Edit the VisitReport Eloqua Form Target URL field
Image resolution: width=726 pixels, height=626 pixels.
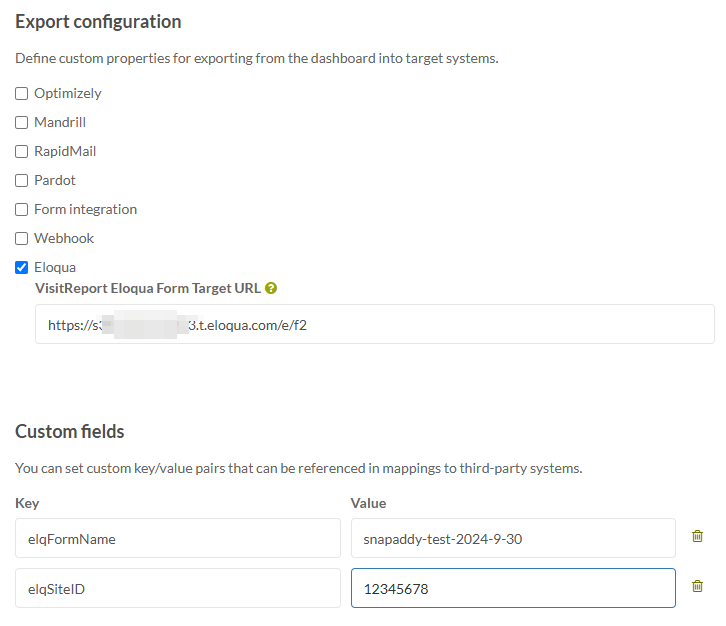(375, 324)
